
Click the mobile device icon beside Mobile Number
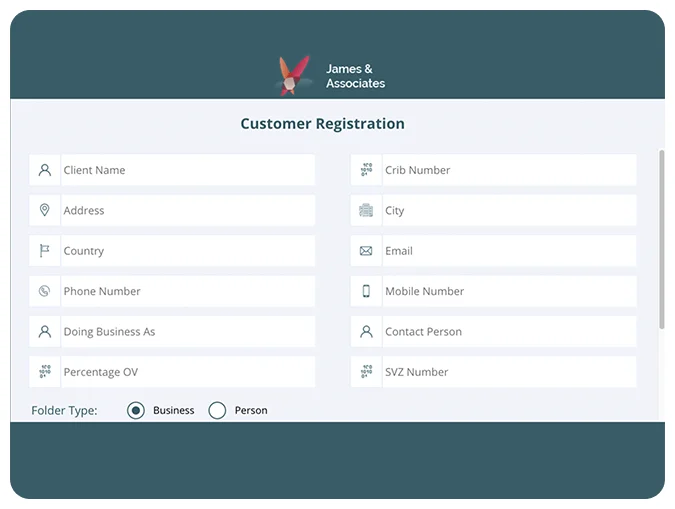(x=366, y=291)
